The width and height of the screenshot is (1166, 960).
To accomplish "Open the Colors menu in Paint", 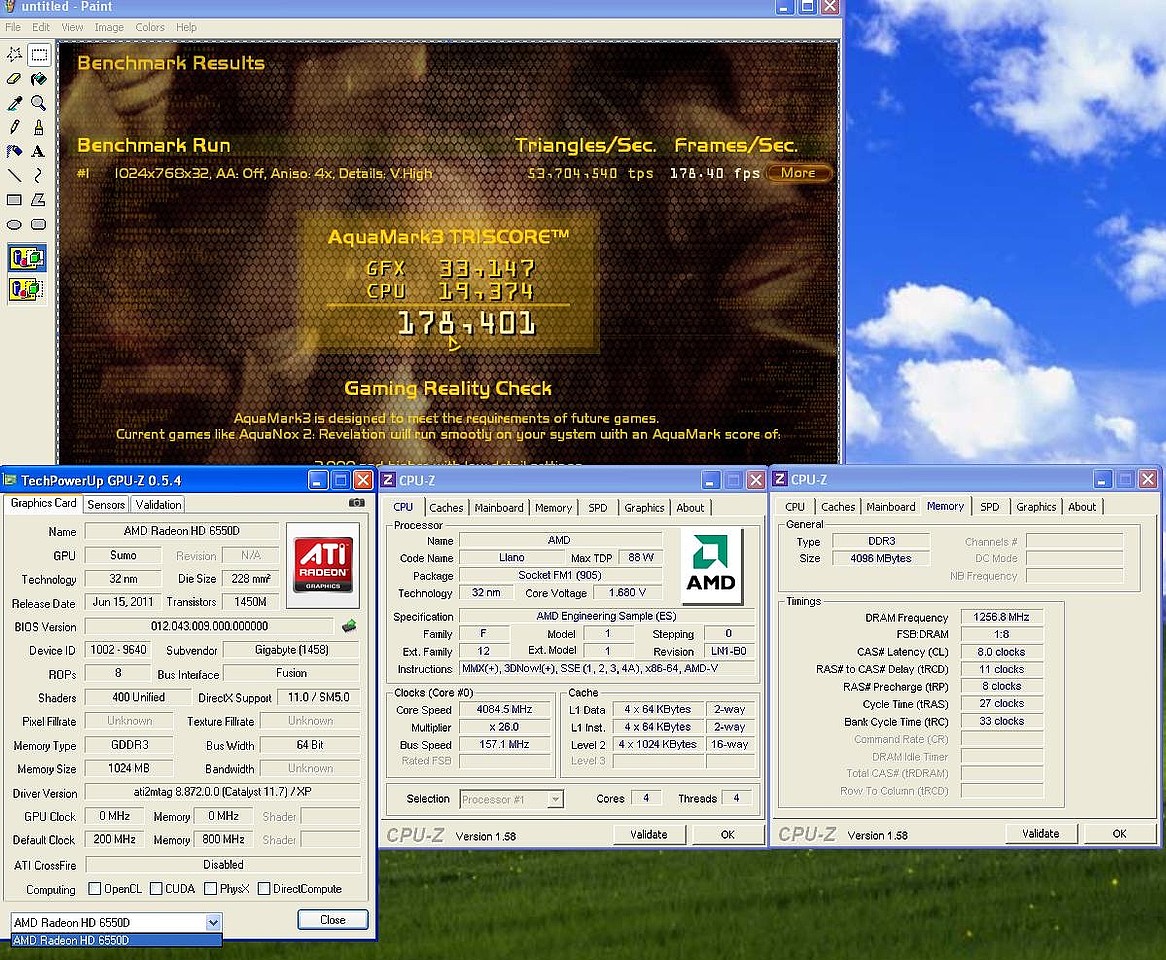I will point(149,28).
